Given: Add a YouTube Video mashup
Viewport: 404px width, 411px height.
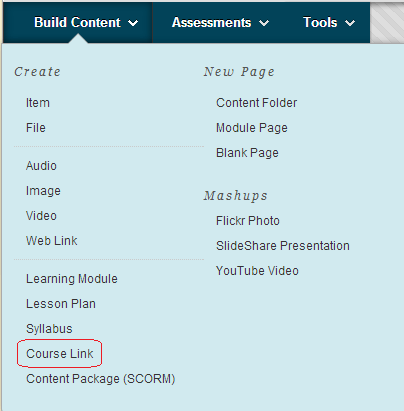Looking at the screenshot, I should pos(257,271).
